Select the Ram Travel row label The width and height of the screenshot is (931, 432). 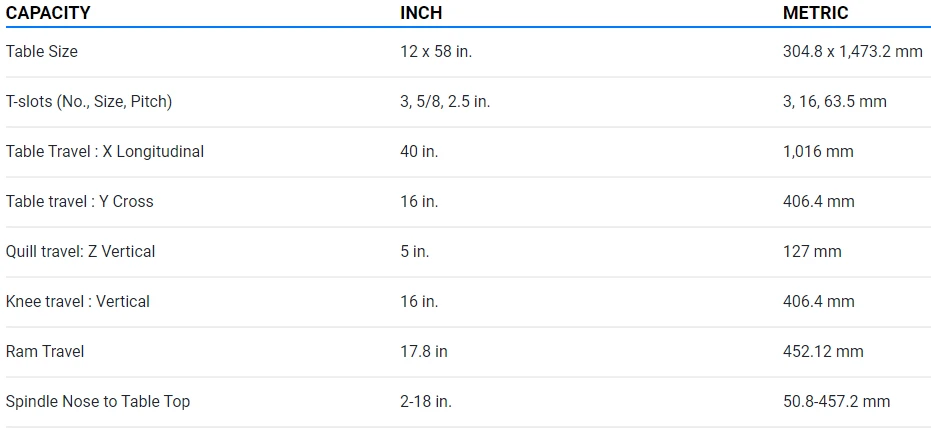45,351
